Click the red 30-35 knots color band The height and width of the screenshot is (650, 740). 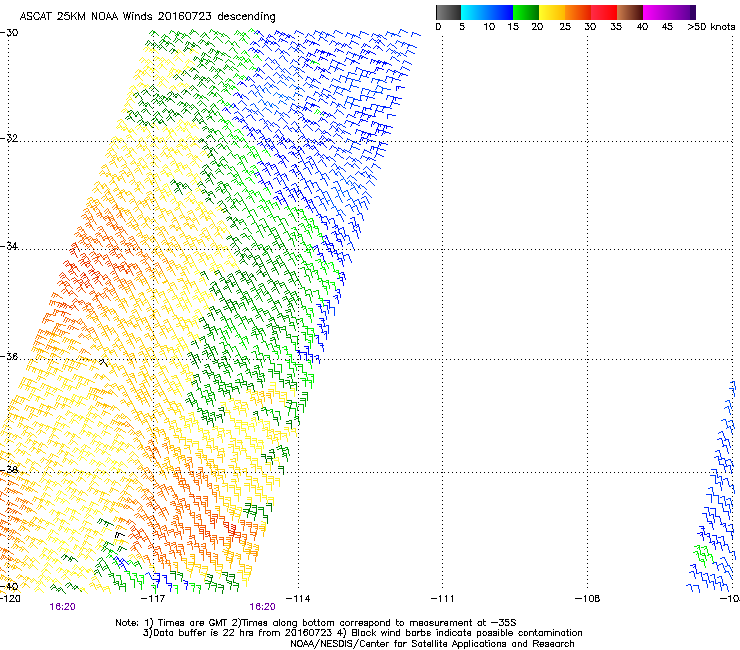[x=604, y=12]
